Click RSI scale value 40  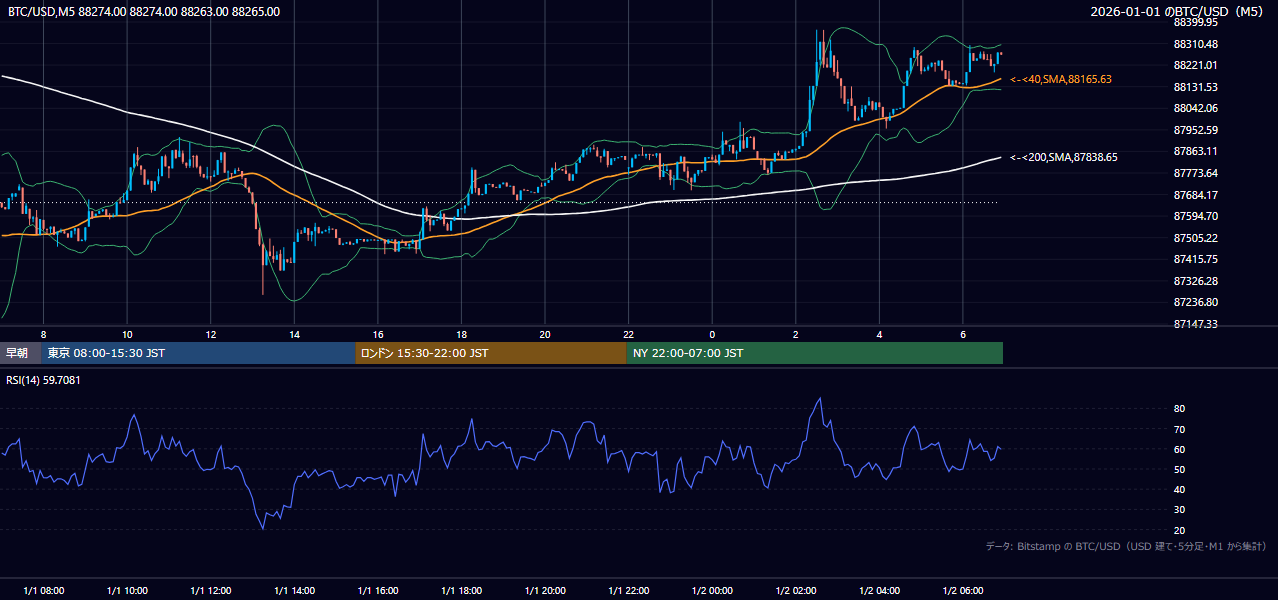1179,489
